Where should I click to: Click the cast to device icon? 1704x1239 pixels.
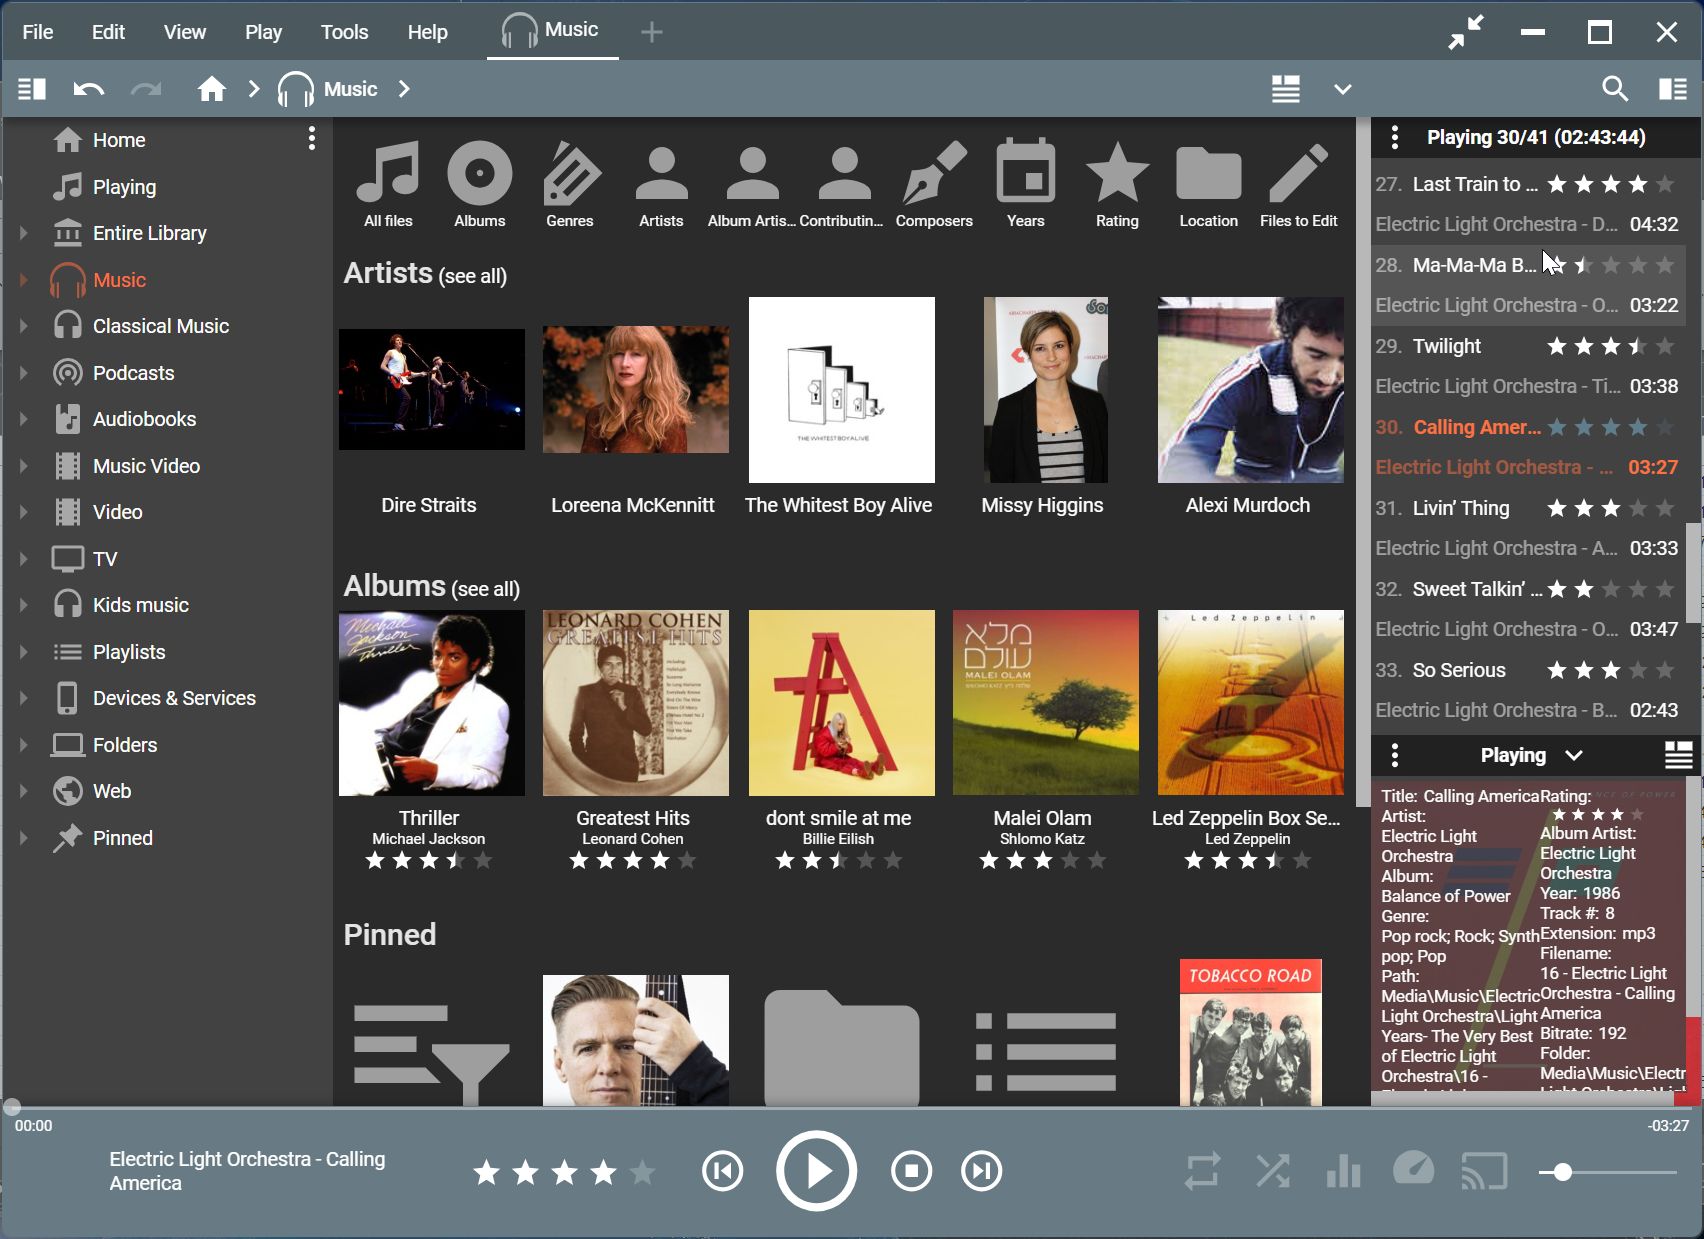(1484, 1171)
